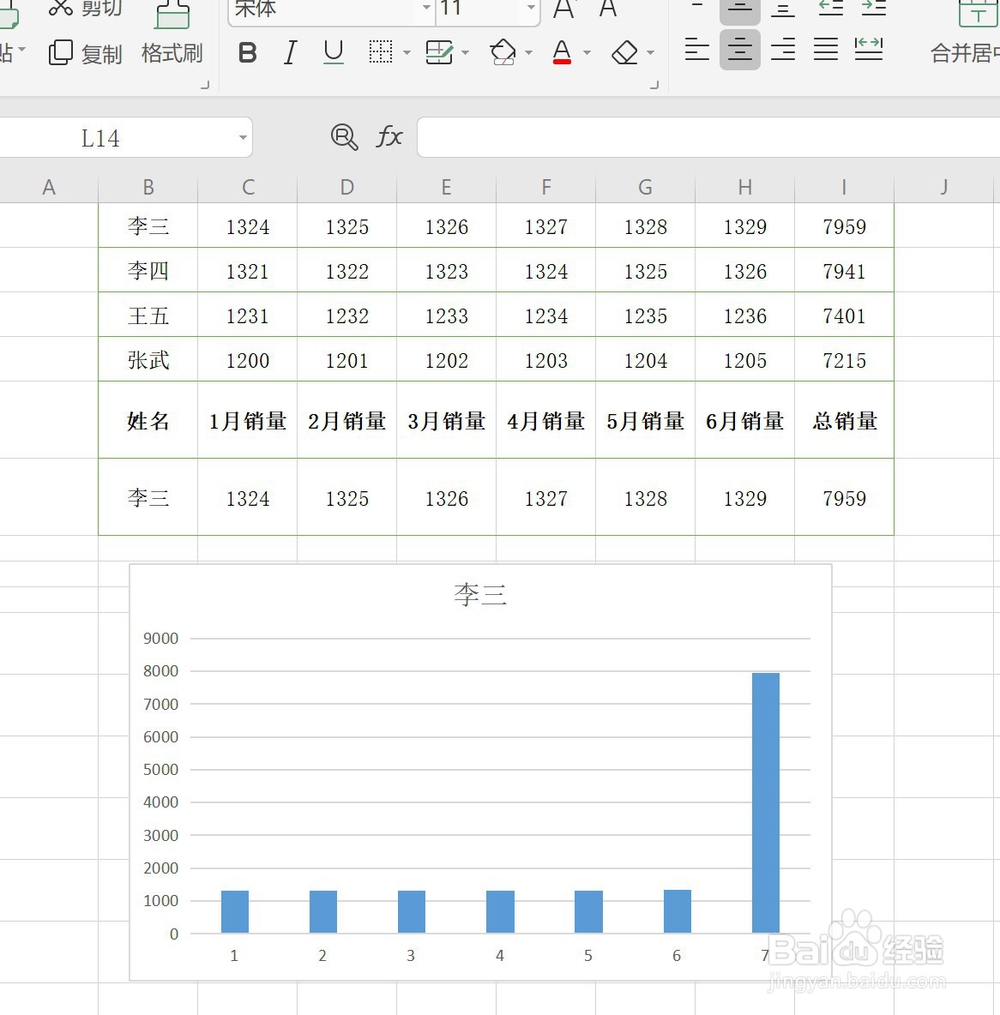This screenshot has width=1000, height=1015.
Task: Toggle center alignment off
Action: click(x=739, y=48)
